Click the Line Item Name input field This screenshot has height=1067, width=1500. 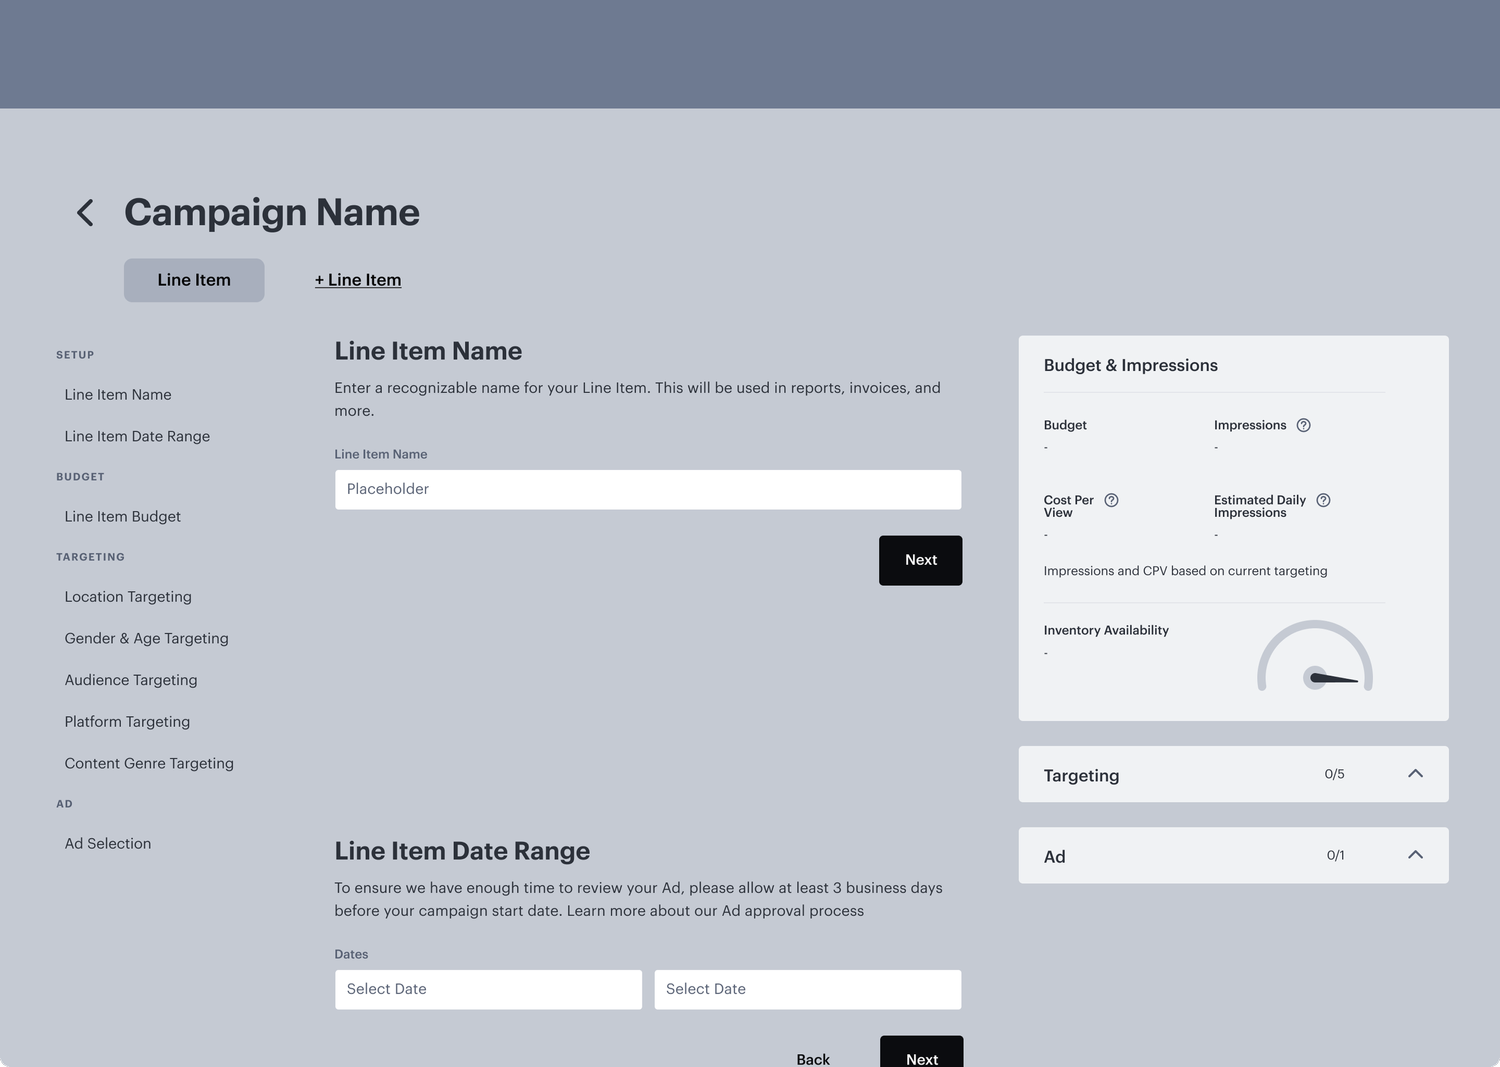648,489
